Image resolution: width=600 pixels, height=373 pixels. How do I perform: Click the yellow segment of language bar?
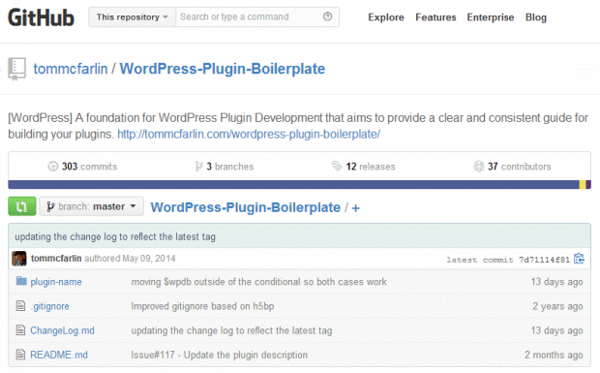click(x=582, y=185)
